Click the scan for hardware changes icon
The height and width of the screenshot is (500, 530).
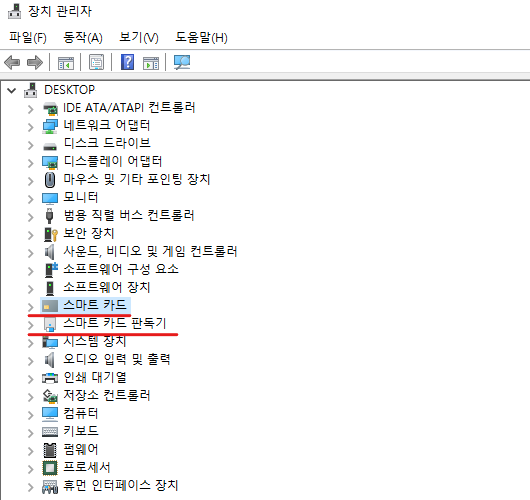pyautogui.click(x=182, y=62)
